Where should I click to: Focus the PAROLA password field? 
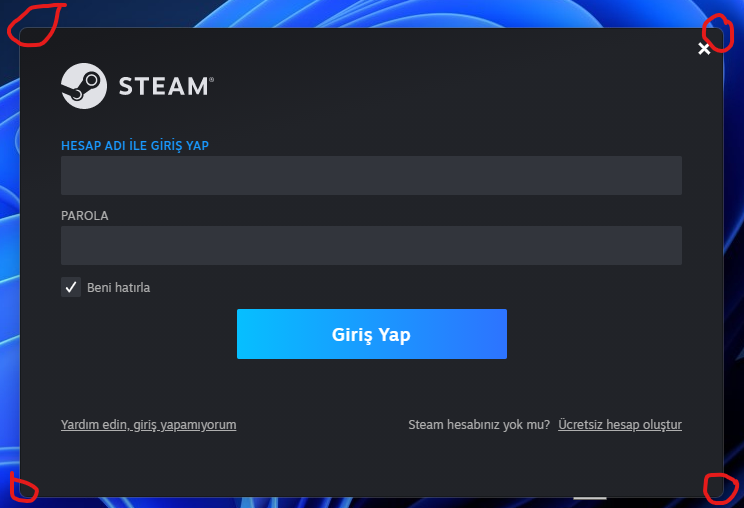point(371,245)
